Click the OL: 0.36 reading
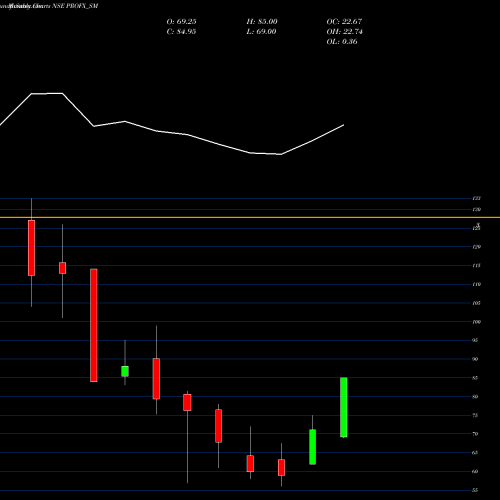500x500 pixels. coord(342,41)
